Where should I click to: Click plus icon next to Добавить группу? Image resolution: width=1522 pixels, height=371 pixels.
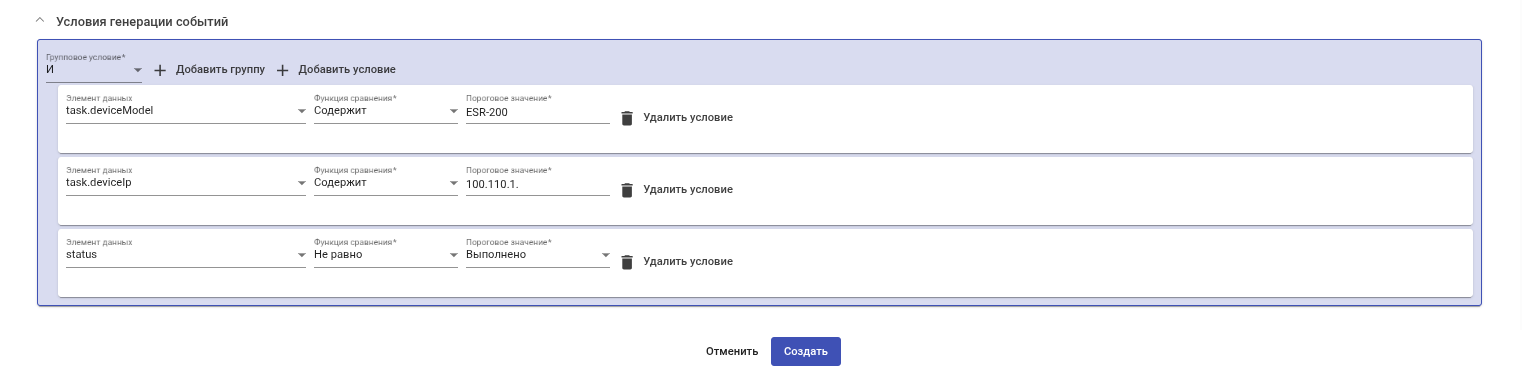tap(160, 70)
